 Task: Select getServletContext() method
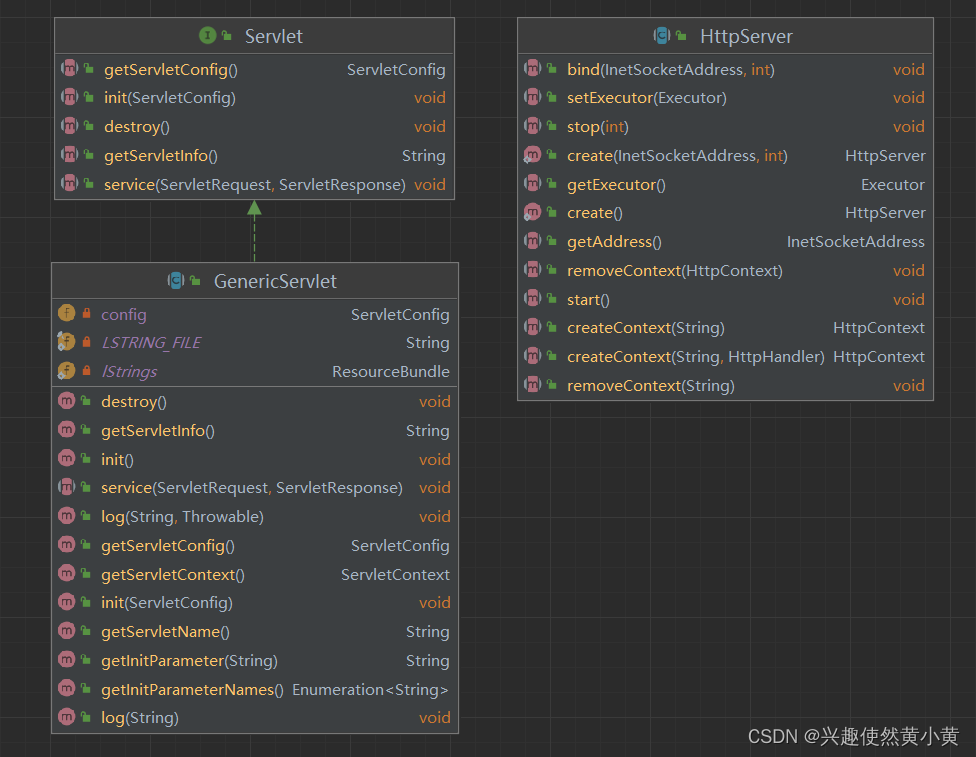click(172, 575)
